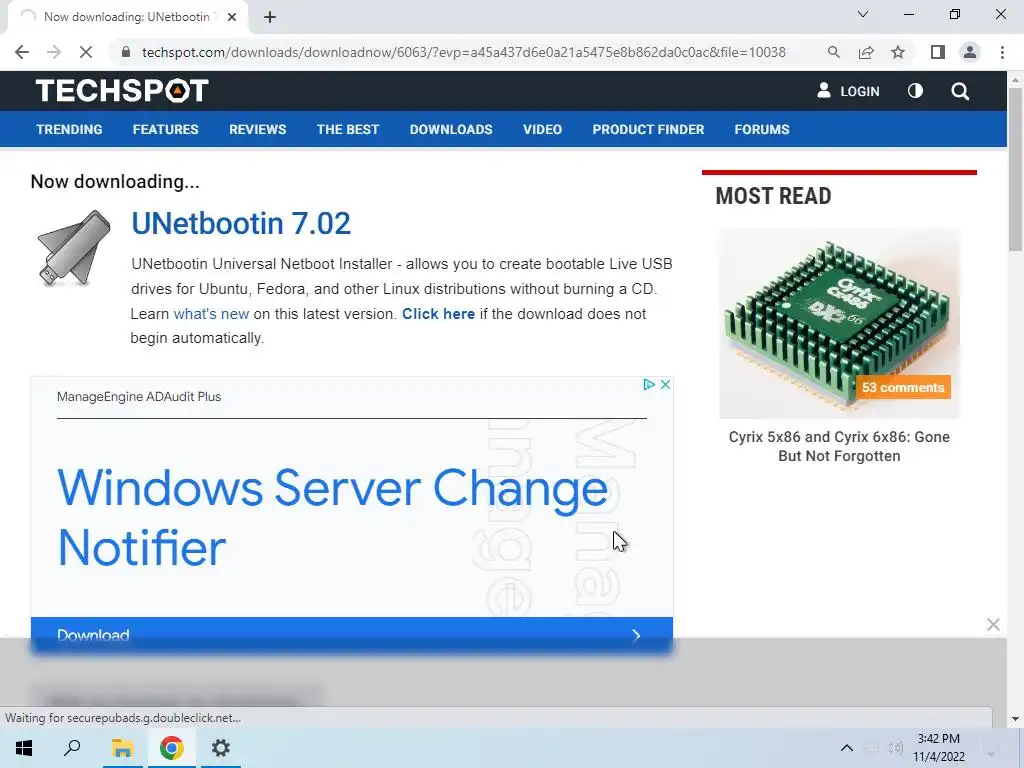The image size is (1024, 768).
Task: Open the FEATURES menu item
Action: coord(165,129)
